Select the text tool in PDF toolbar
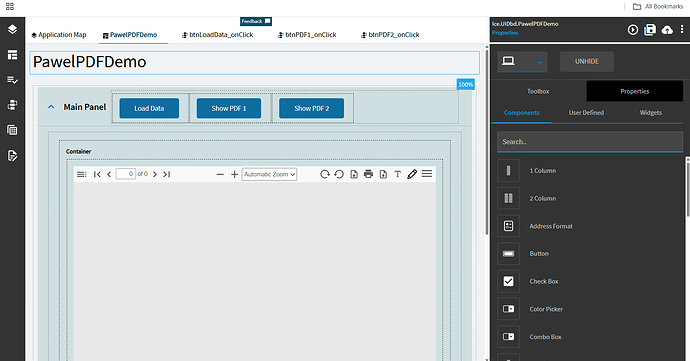690x361 pixels. [397, 174]
